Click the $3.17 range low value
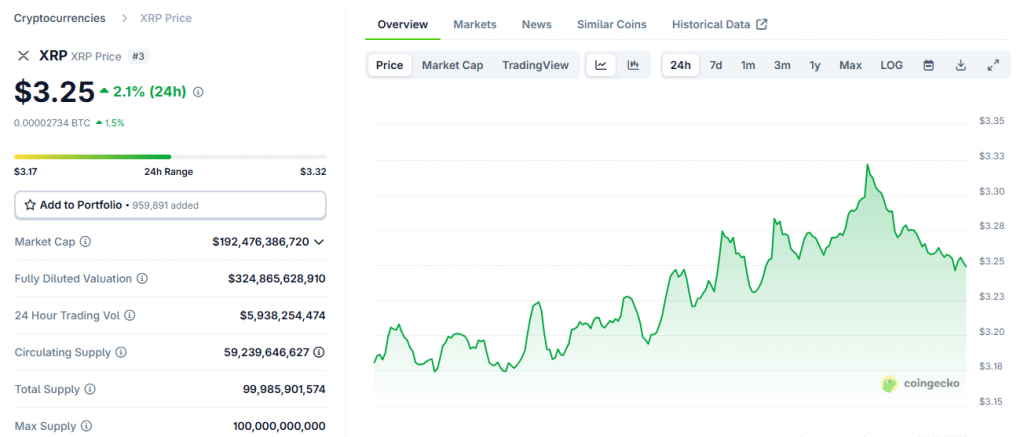 click(26, 172)
